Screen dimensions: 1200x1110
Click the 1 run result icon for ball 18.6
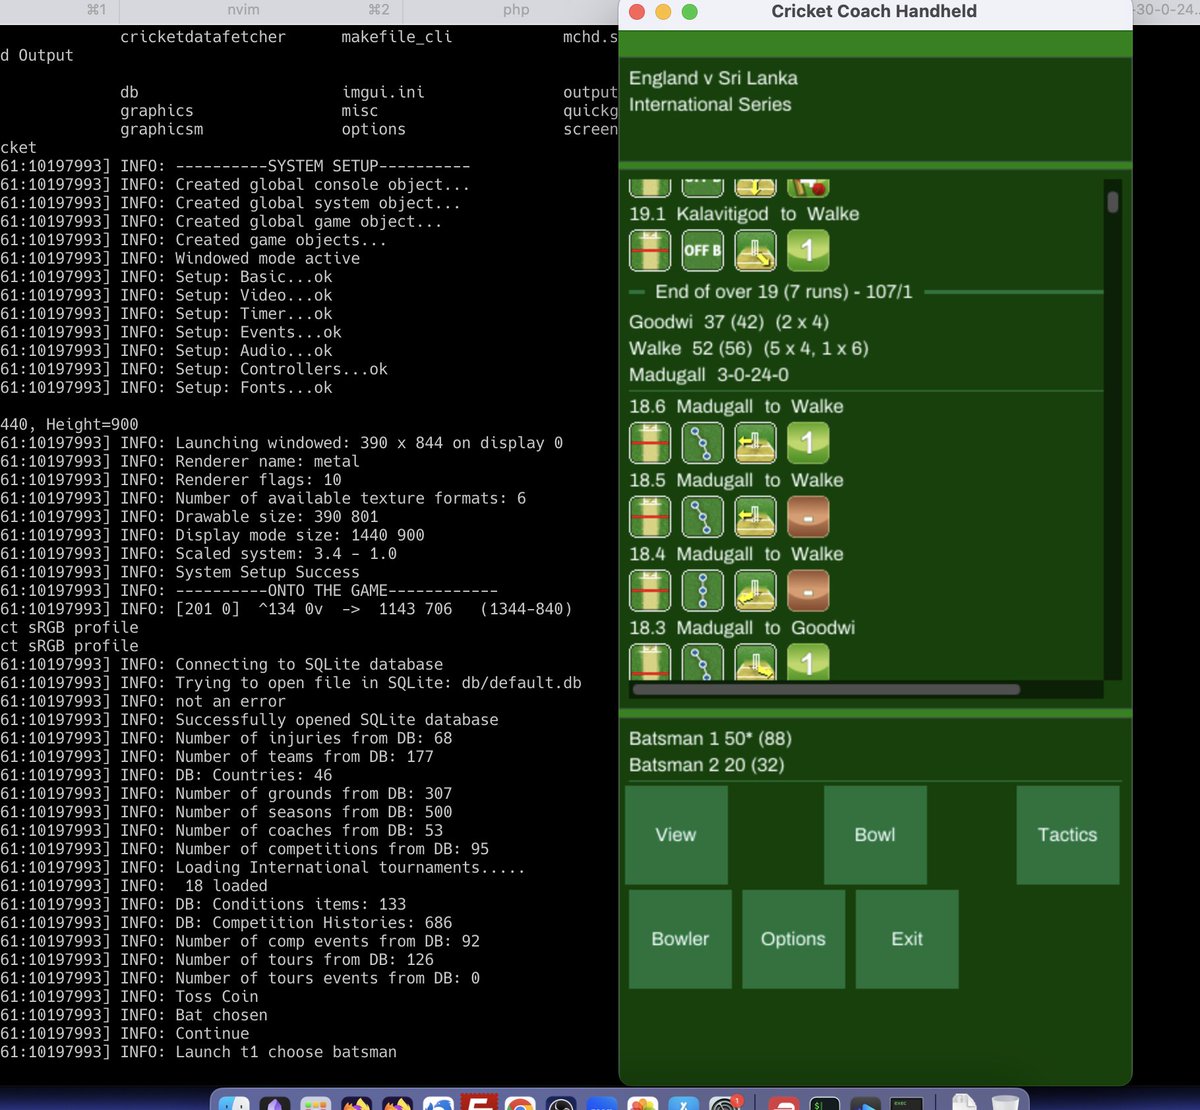(x=808, y=443)
